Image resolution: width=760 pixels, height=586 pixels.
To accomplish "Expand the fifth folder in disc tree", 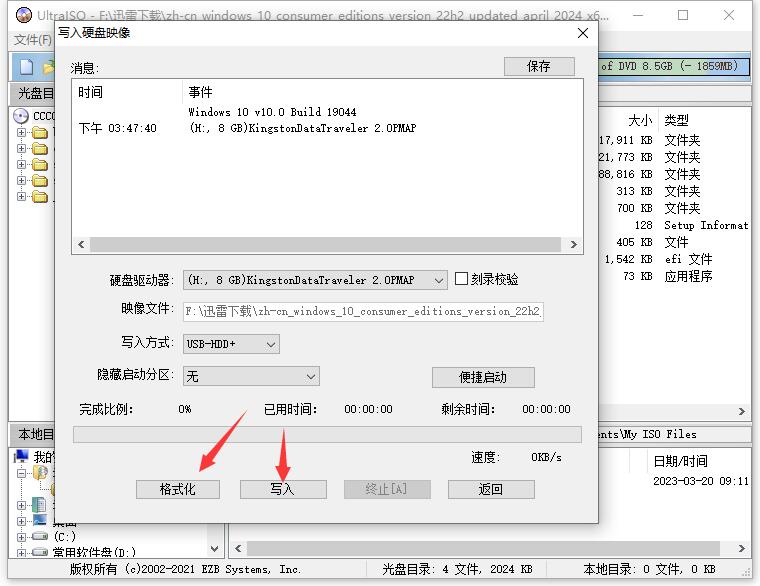I will click(21, 196).
